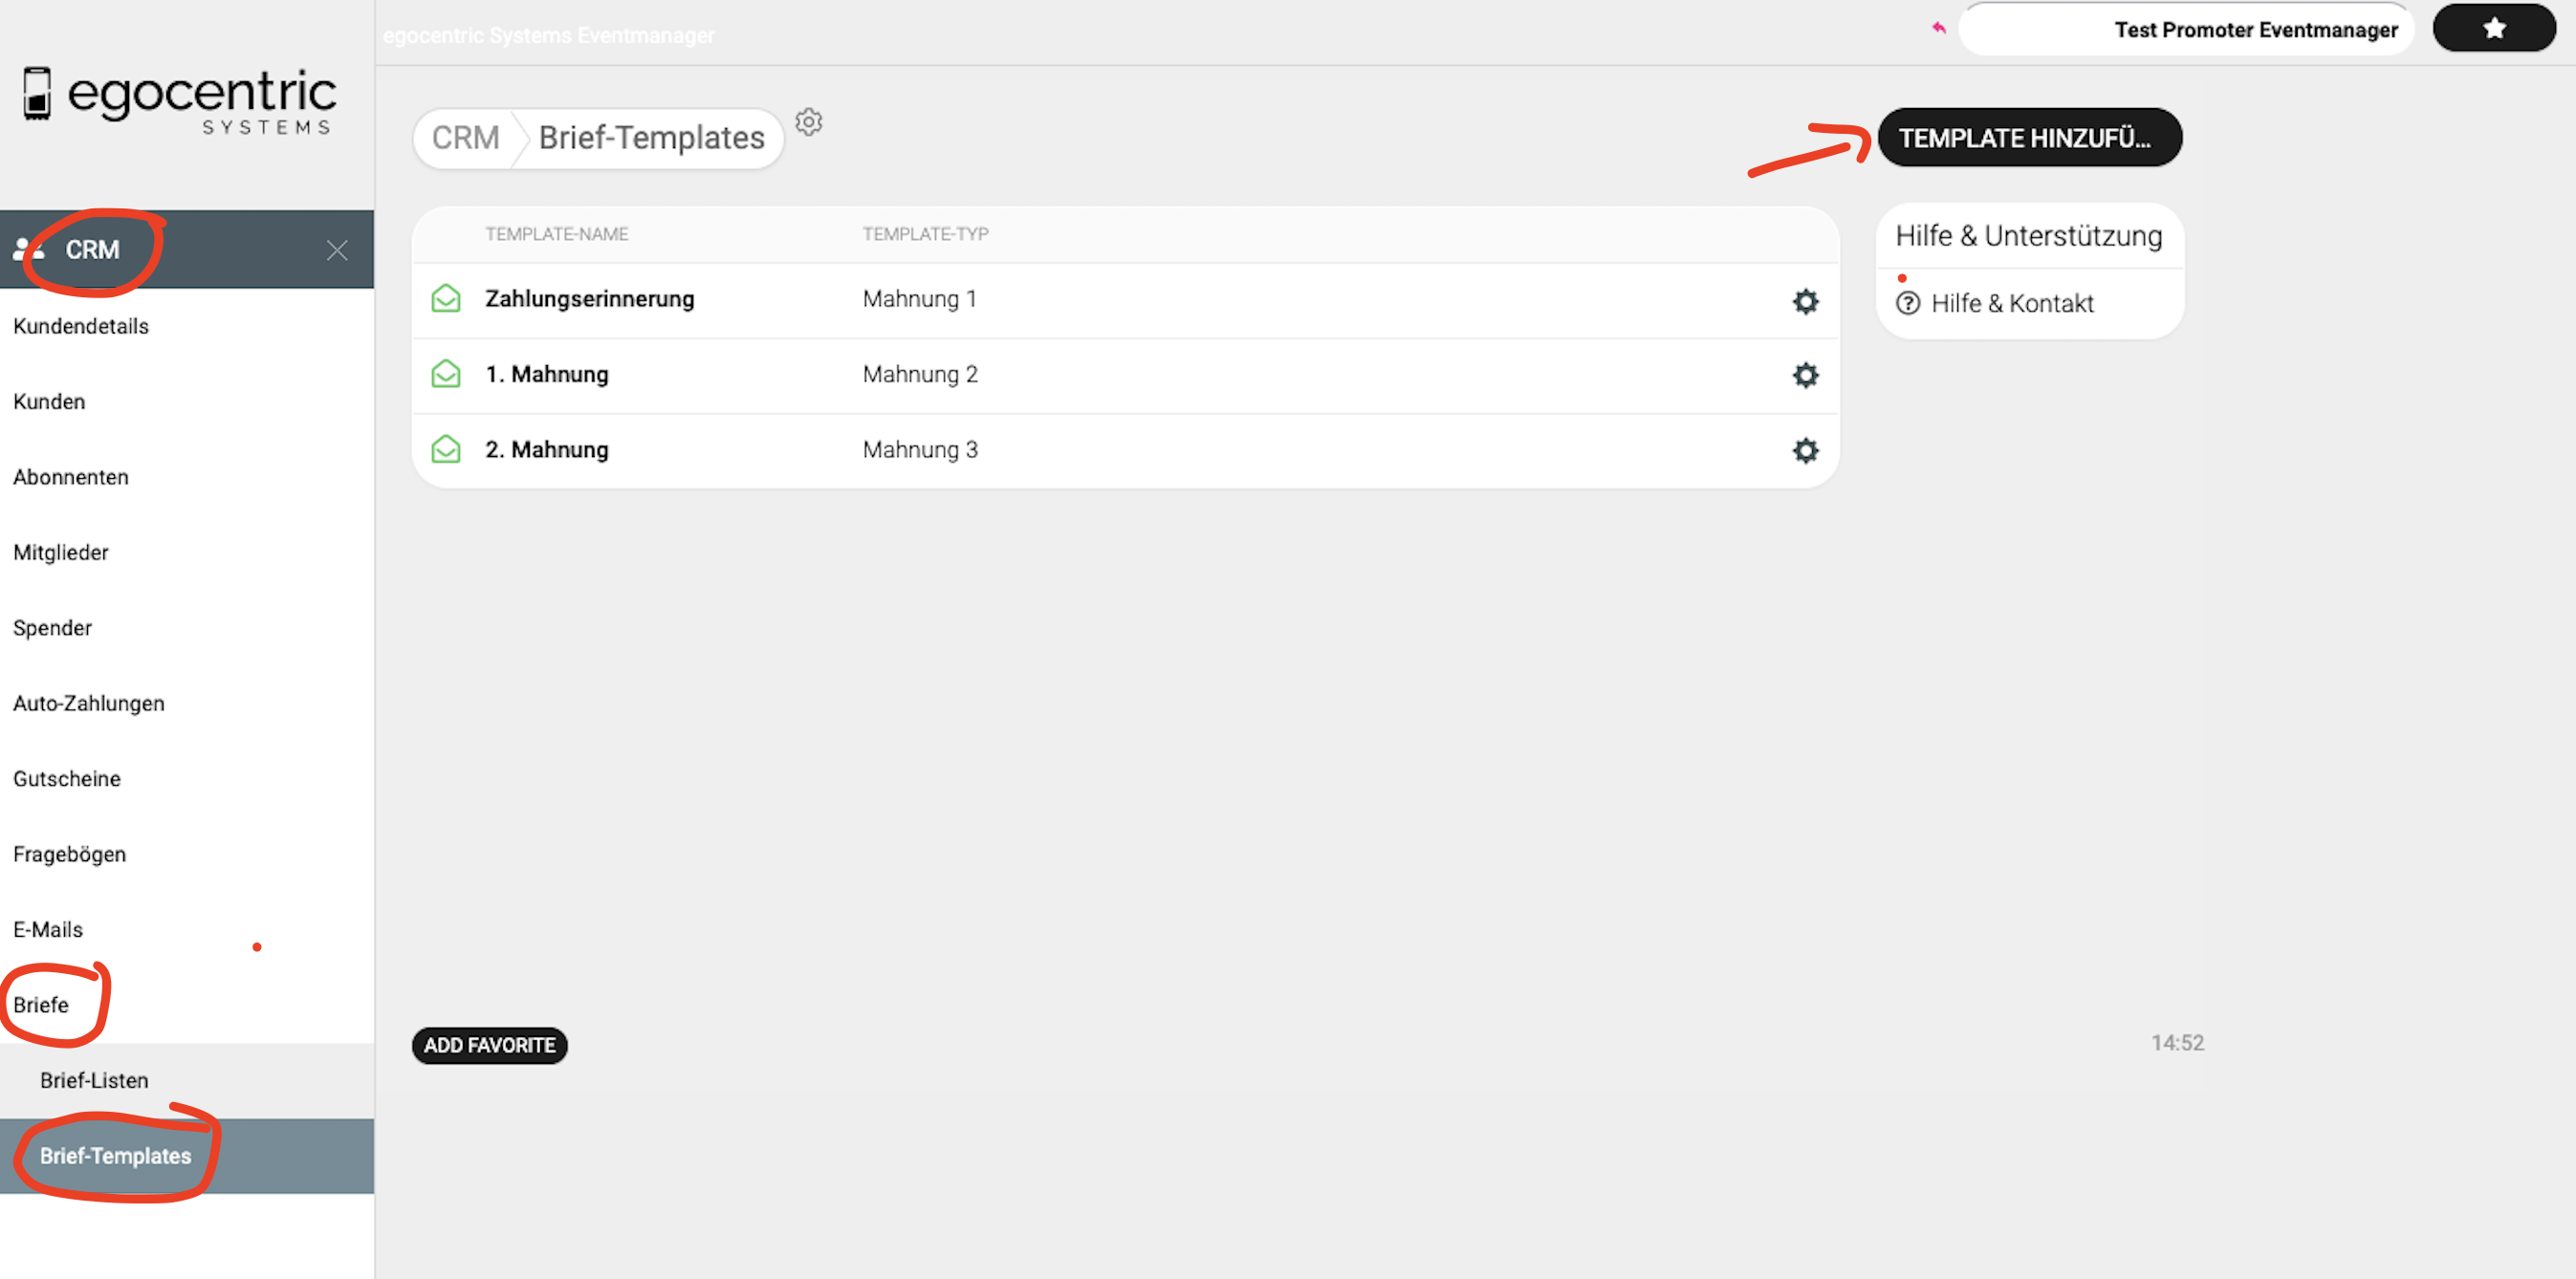Click CRM in the breadcrumb
This screenshot has height=1279, width=2576.
(x=465, y=138)
